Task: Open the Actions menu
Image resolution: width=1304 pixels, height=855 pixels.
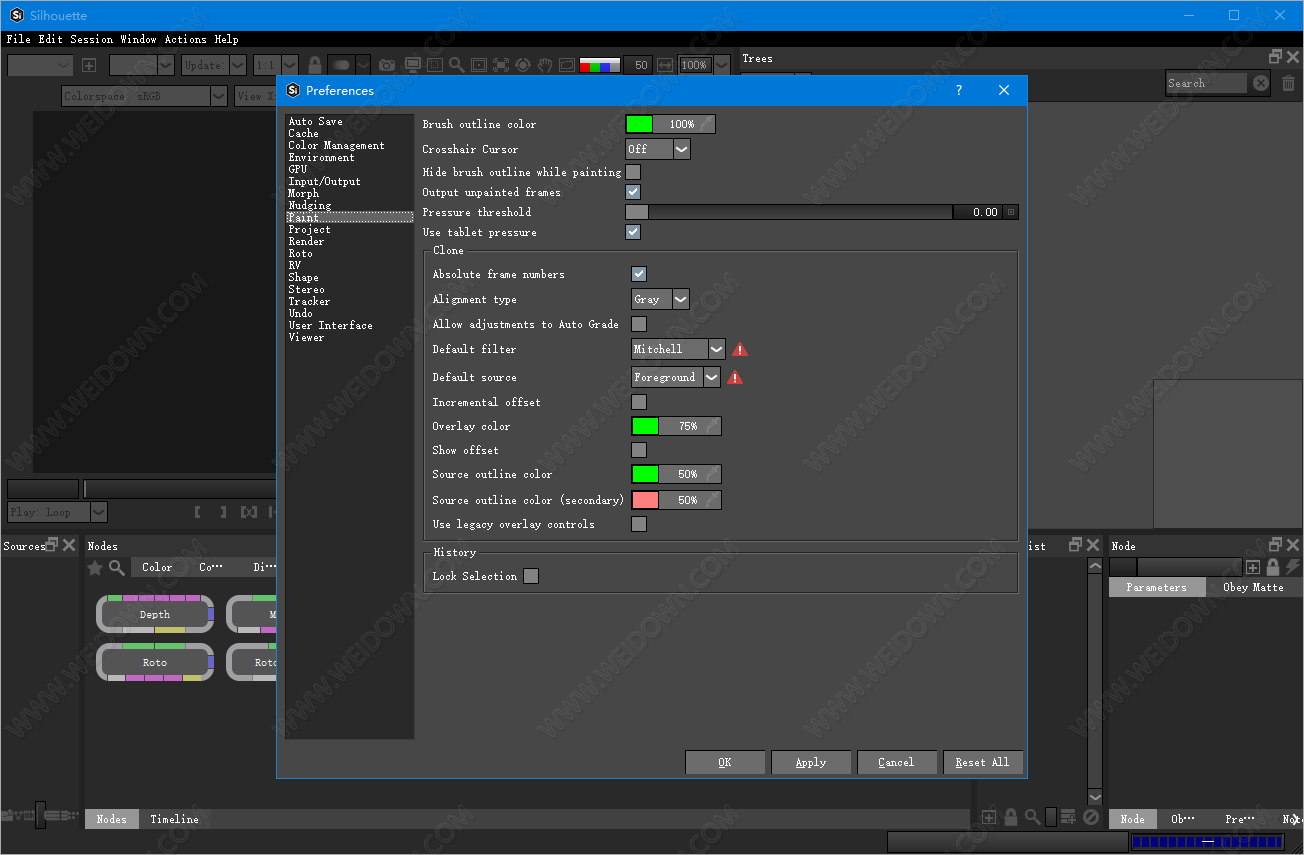Action: pyautogui.click(x=185, y=39)
